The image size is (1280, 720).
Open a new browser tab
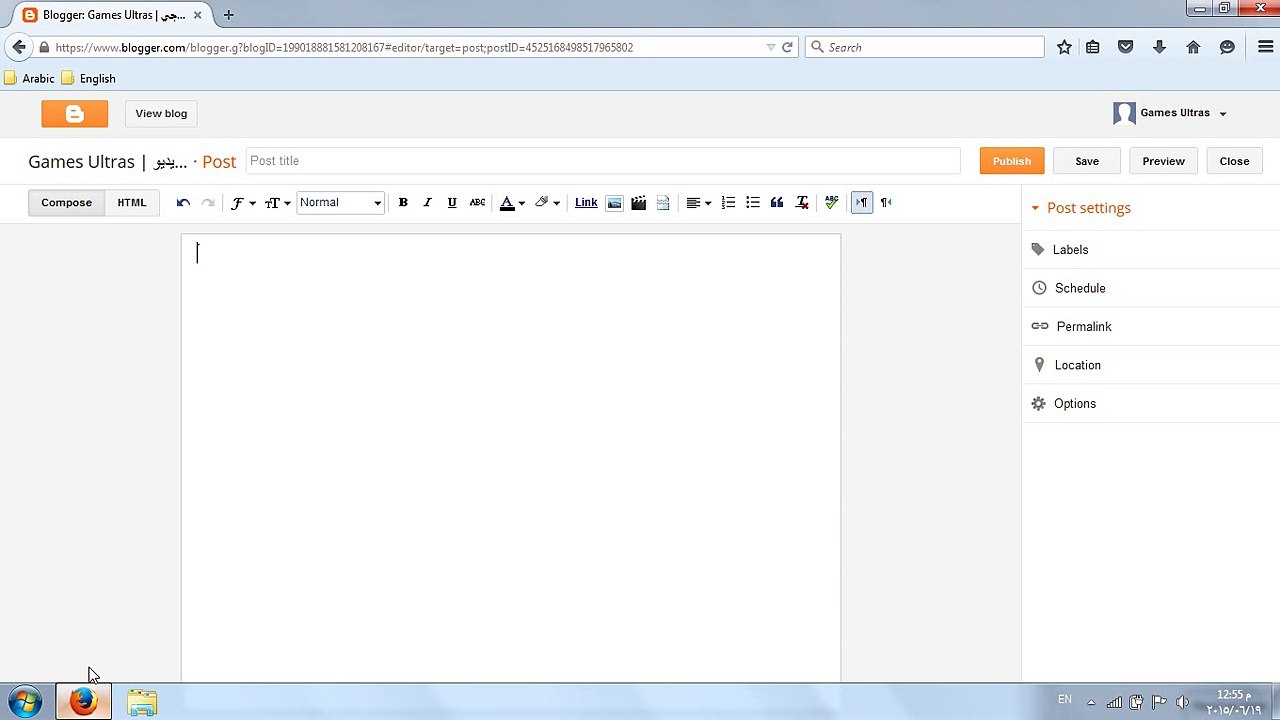(x=228, y=15)
